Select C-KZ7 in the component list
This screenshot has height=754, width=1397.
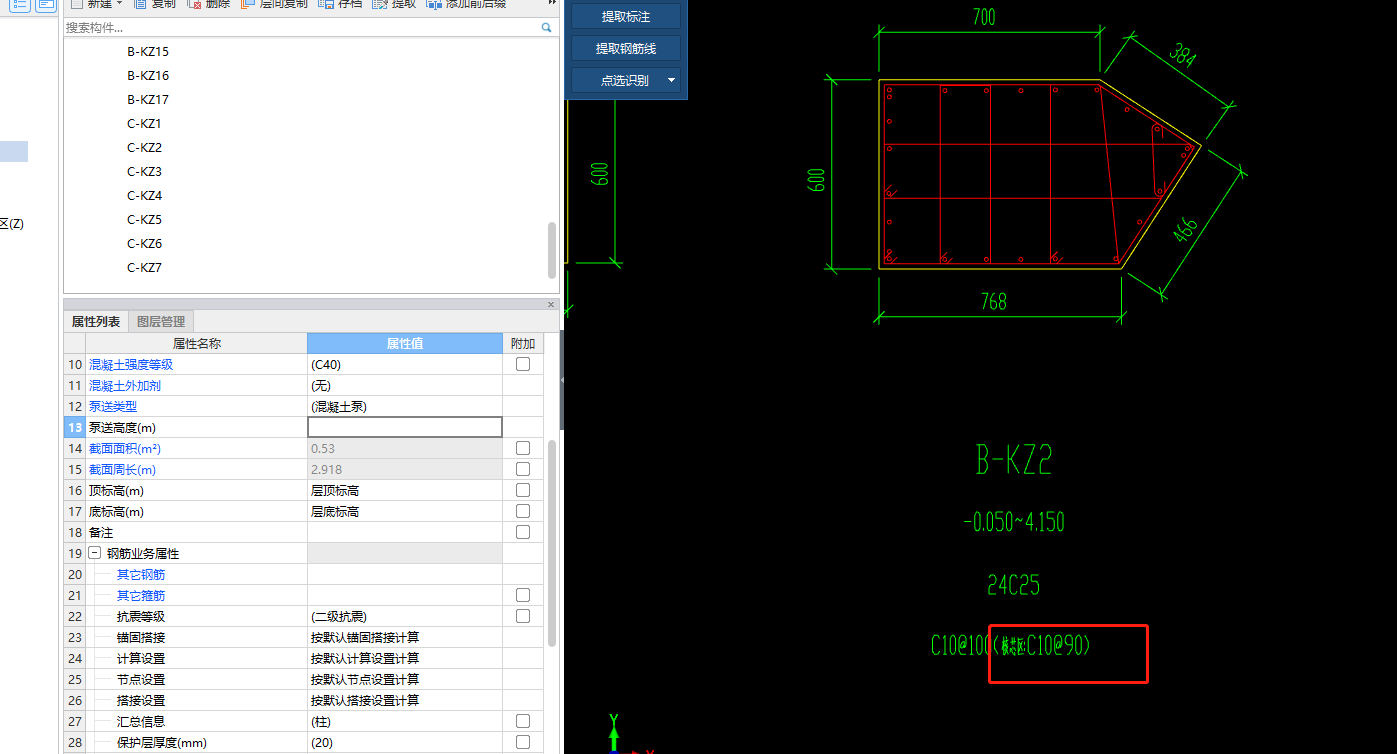click(144, 268)
